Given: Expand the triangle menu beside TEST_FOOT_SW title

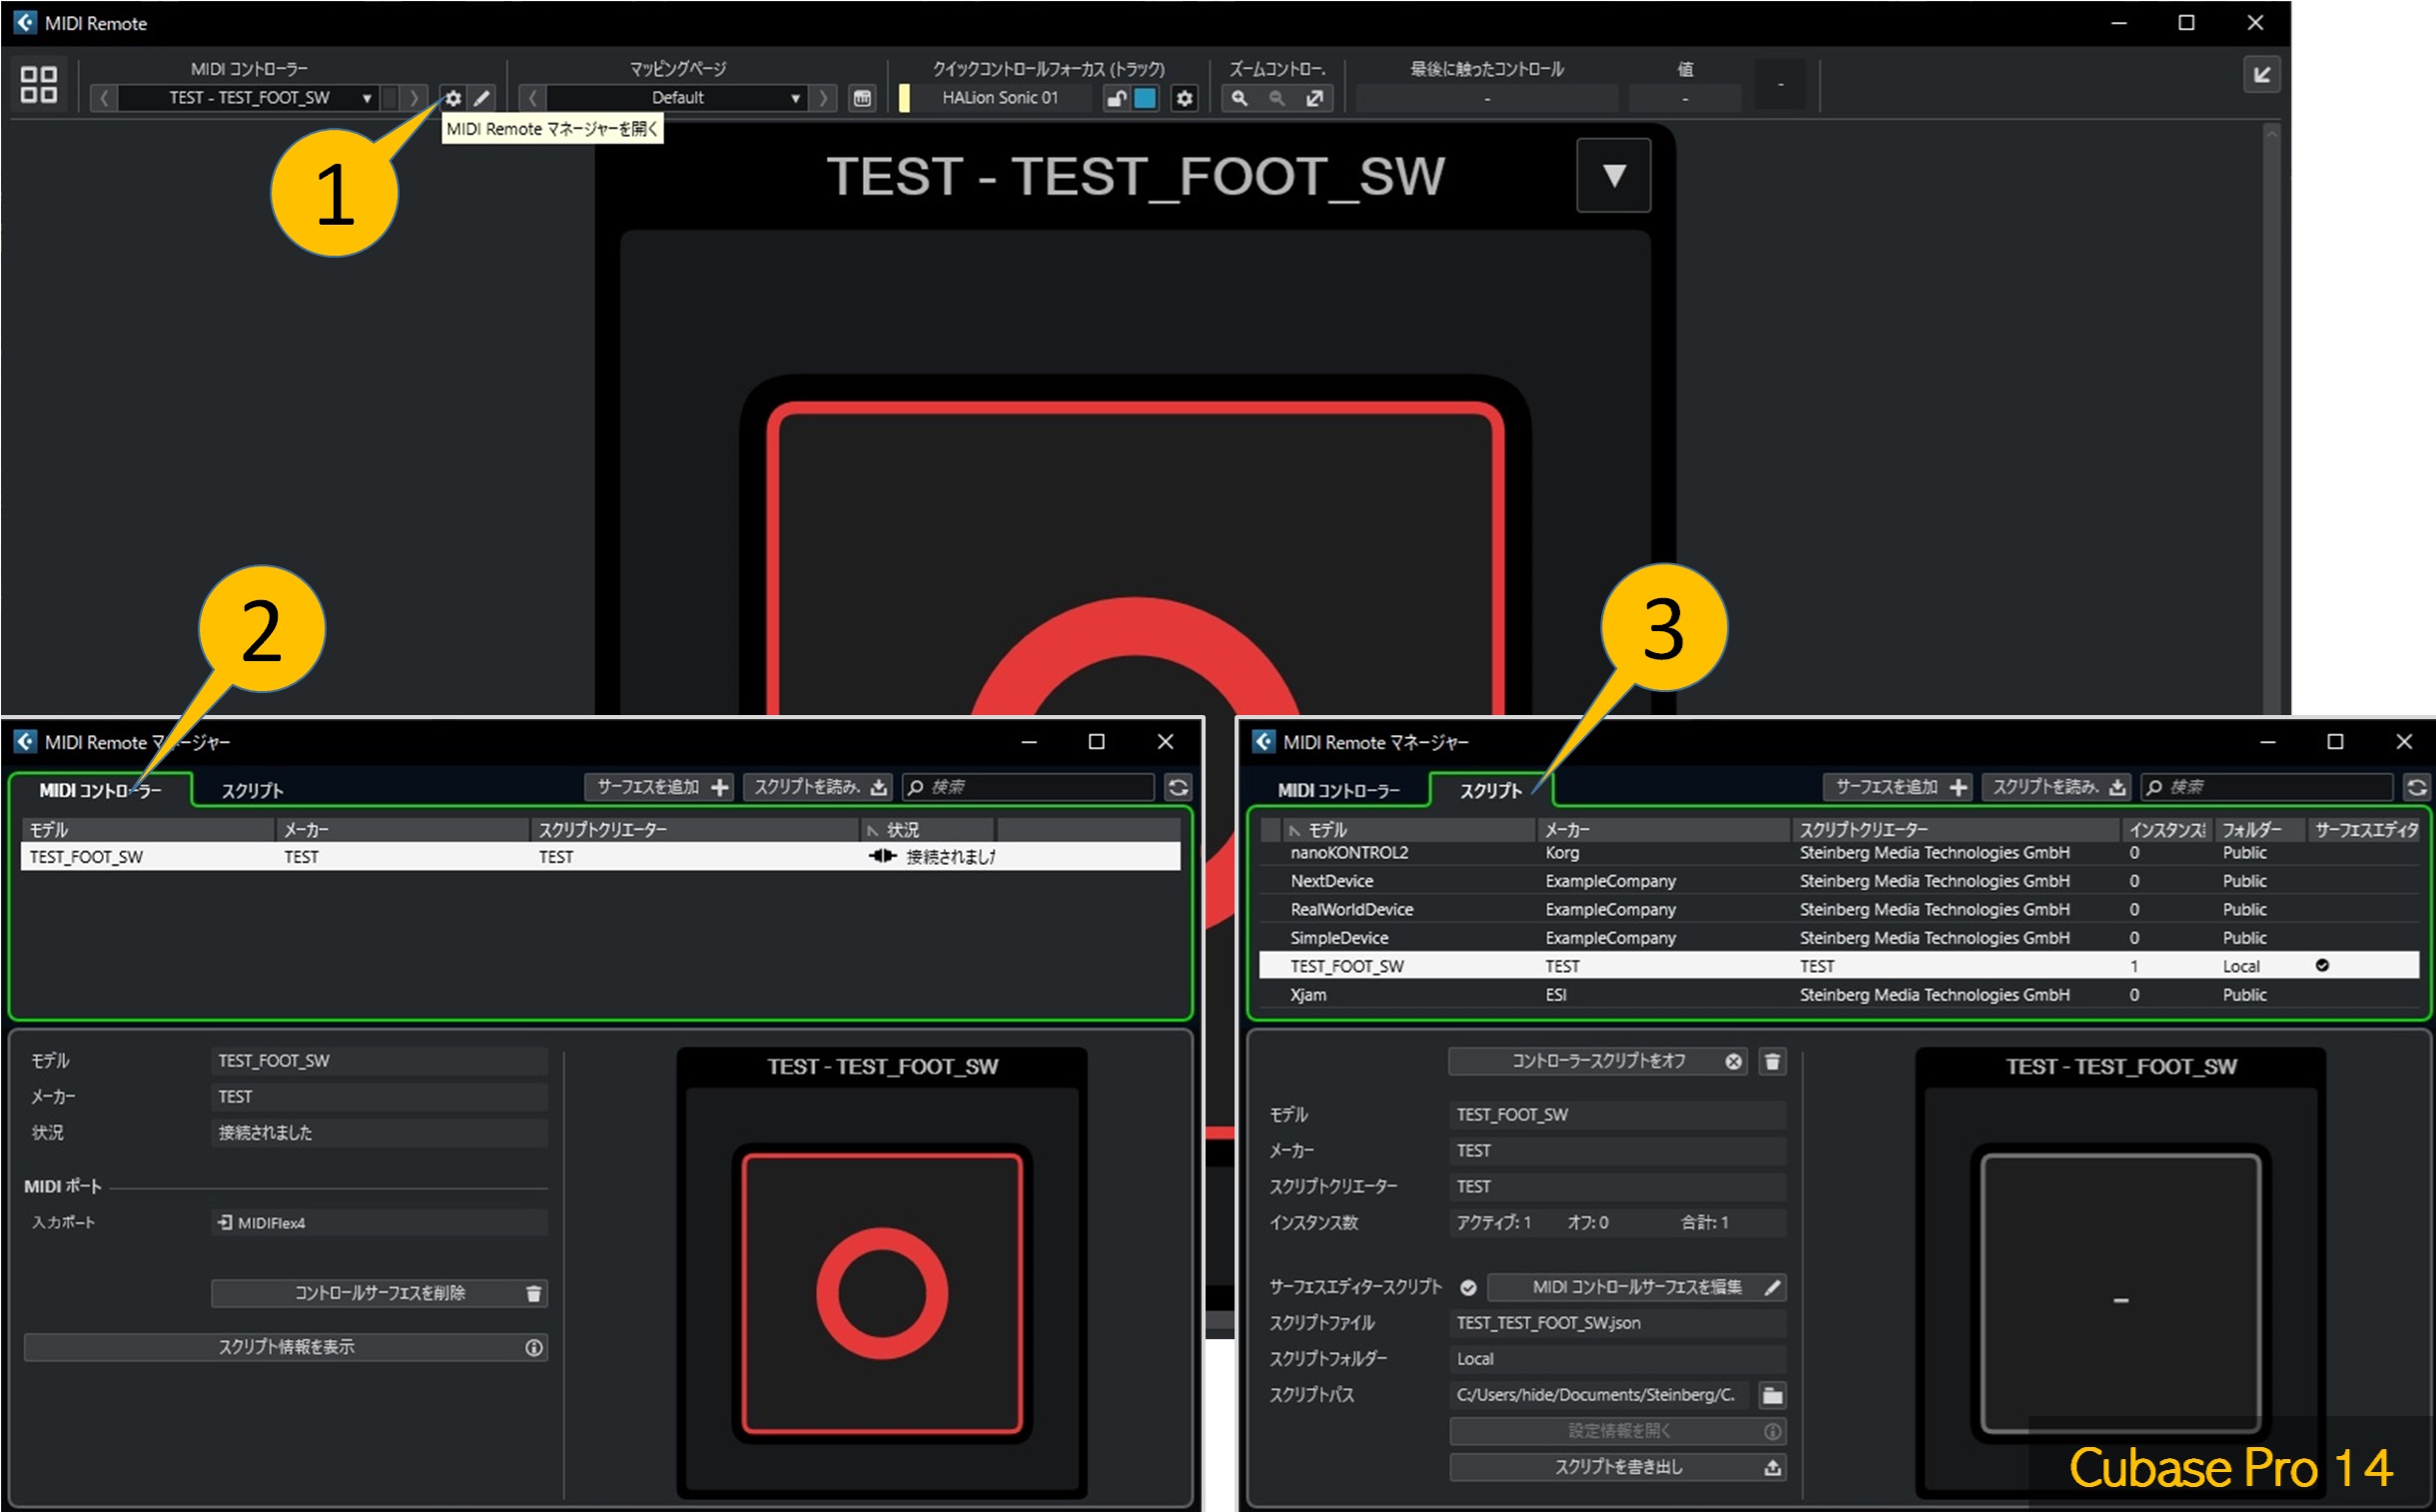Looking at the screenshot, I should [x=1613, y=175].
